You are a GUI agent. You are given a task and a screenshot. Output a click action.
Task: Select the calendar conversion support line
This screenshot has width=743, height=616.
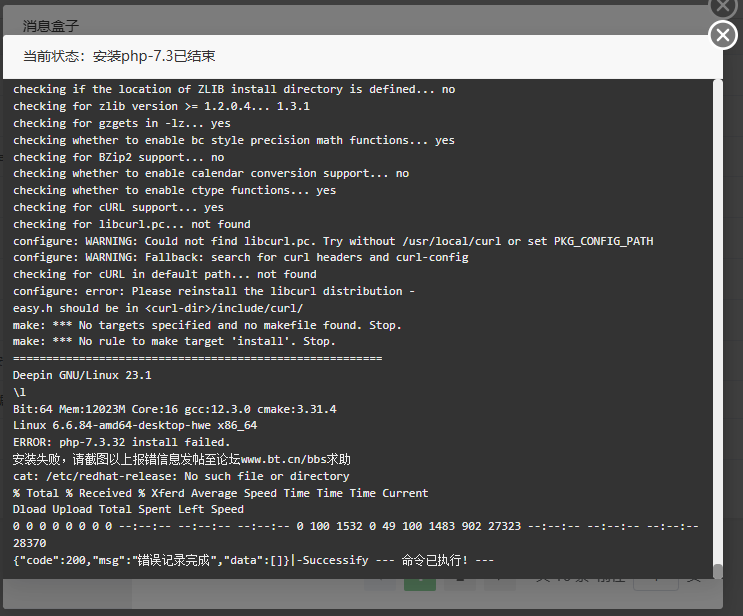coord(211,173)
